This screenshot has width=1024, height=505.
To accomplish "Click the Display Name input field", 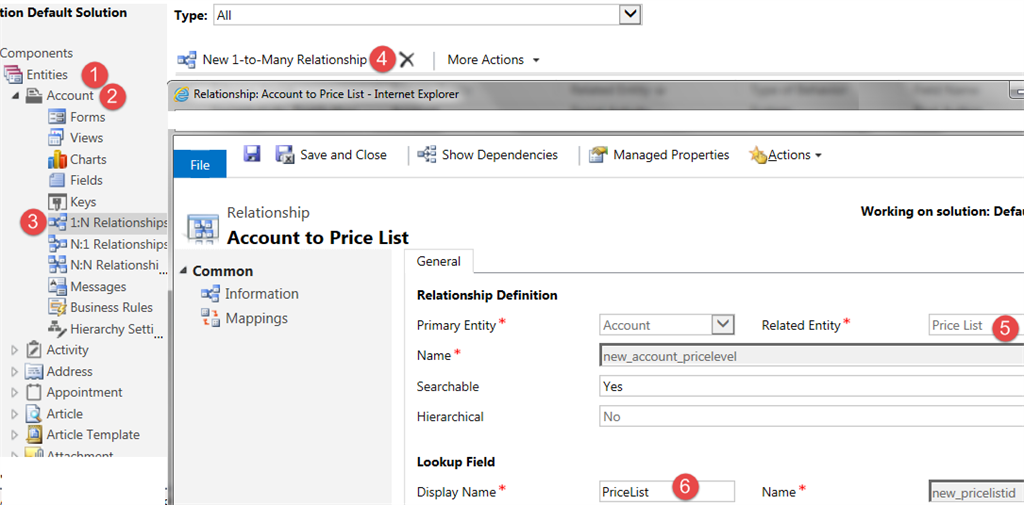I will (665, 491).
